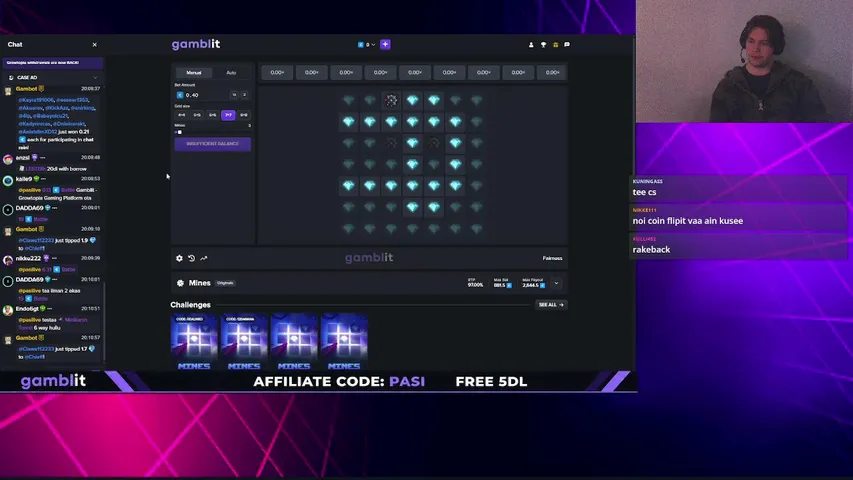The height and width of the screenshot is (480, 853).
Task: Close the Chat panel
Action: click(x=95, y=45)
